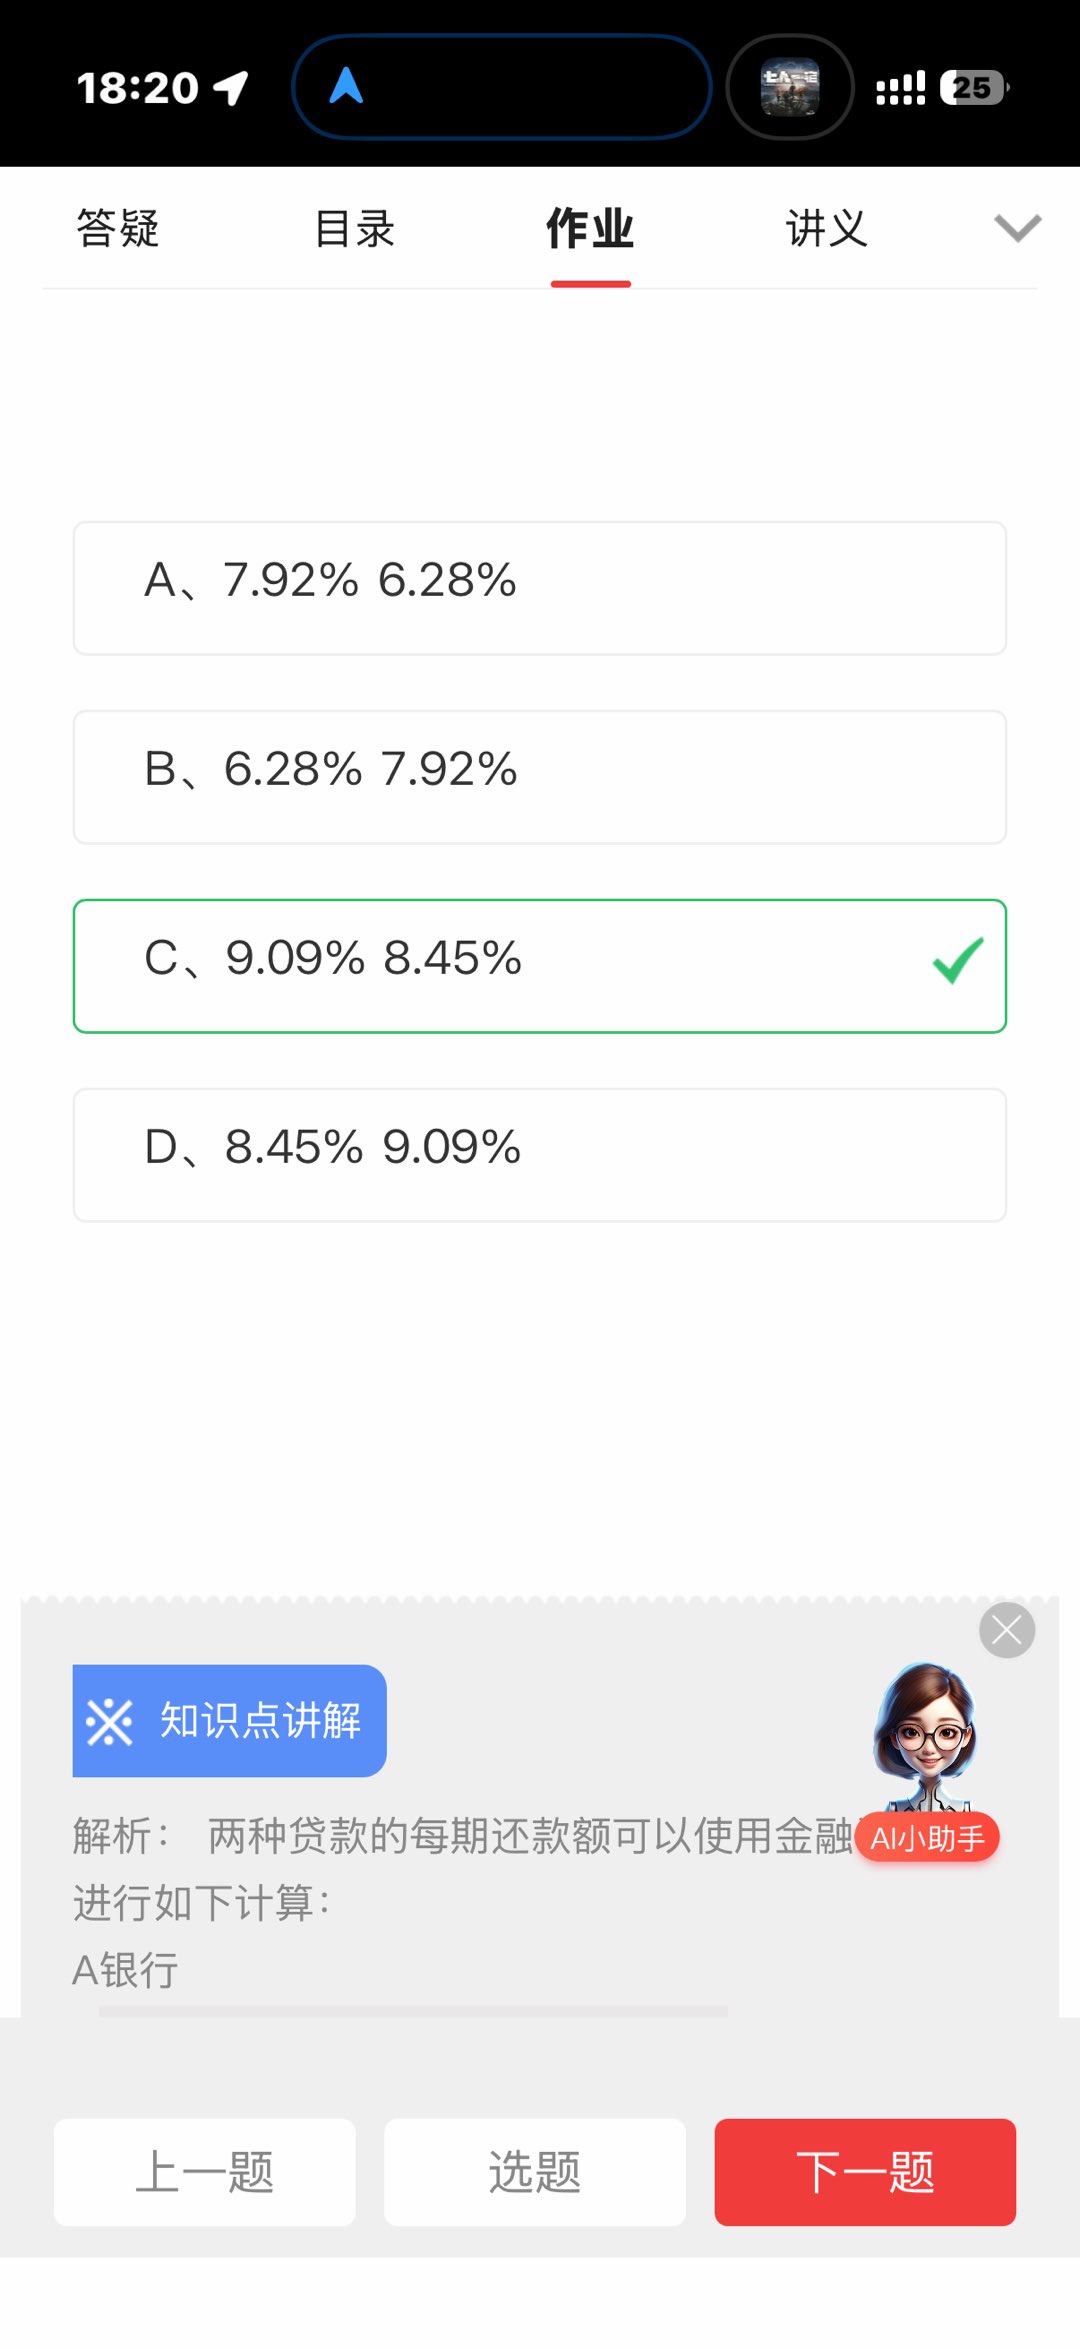Switch to the 答疑 tab
Image resolution: width=1080 pixels, height=2349 pixels.
point(118,229)
